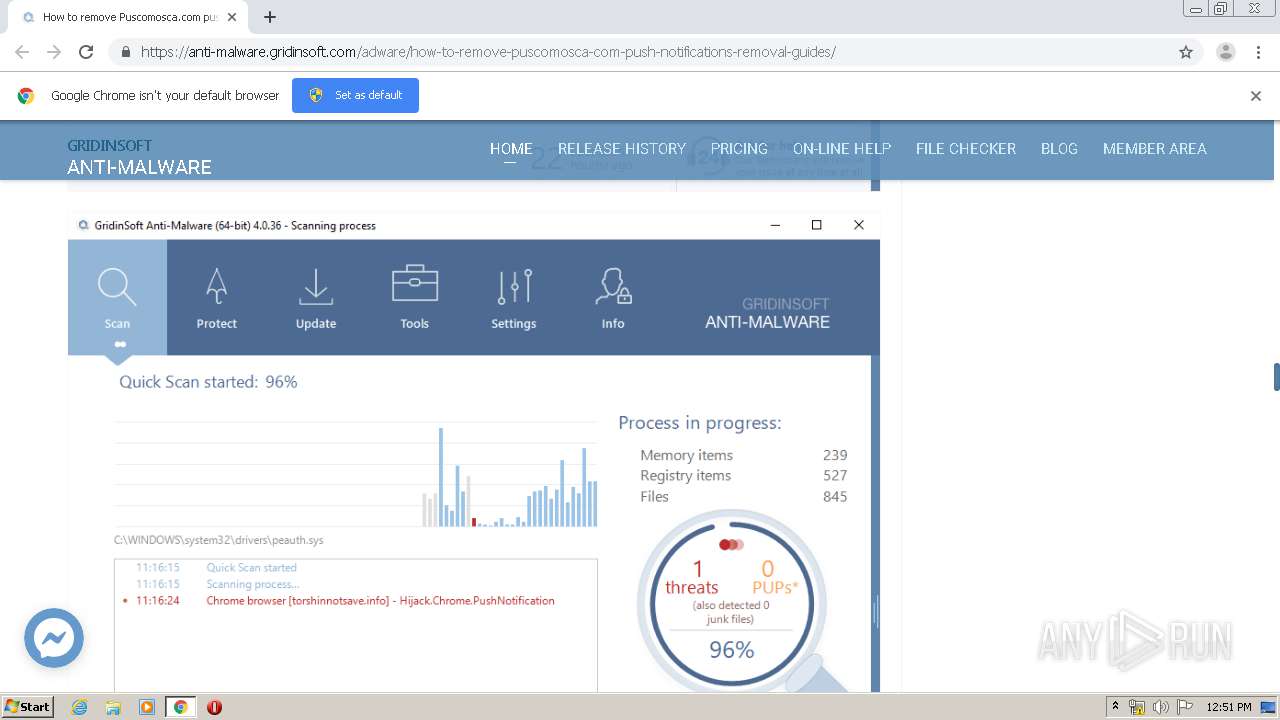Open the Windows Start menu

[x=27, y=707]
